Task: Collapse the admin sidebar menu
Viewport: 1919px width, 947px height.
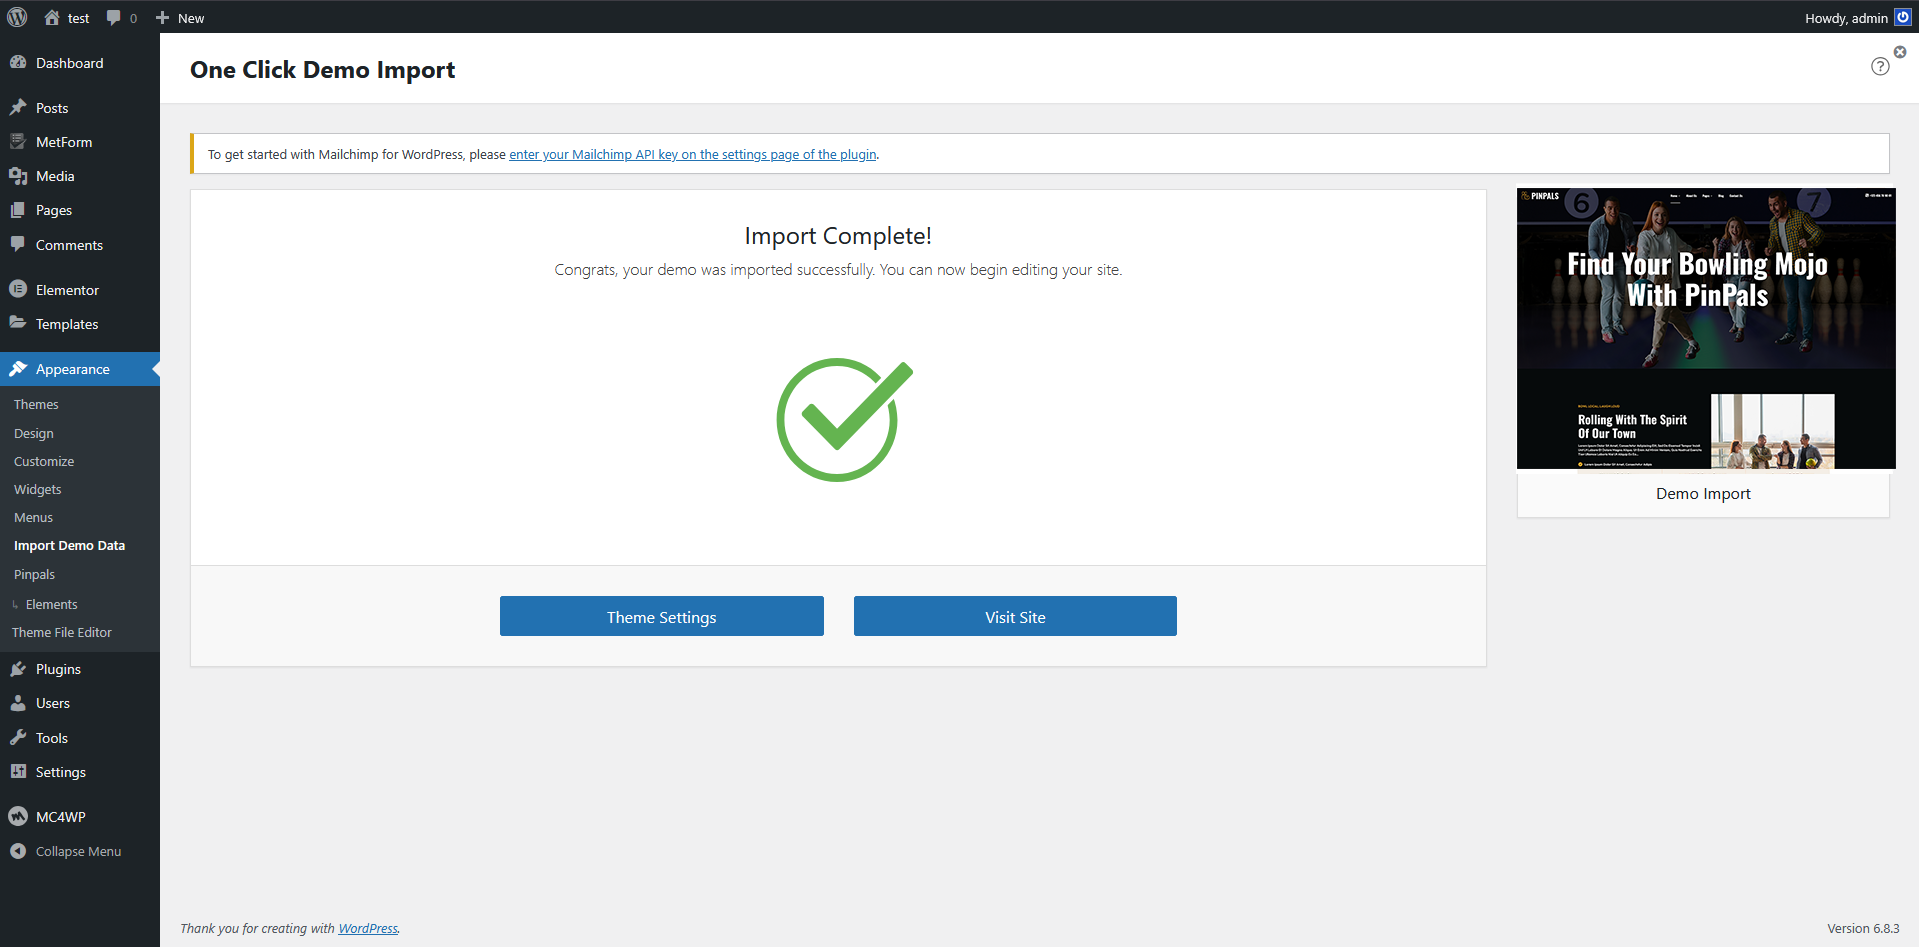Action: click(x=78, y=852)
